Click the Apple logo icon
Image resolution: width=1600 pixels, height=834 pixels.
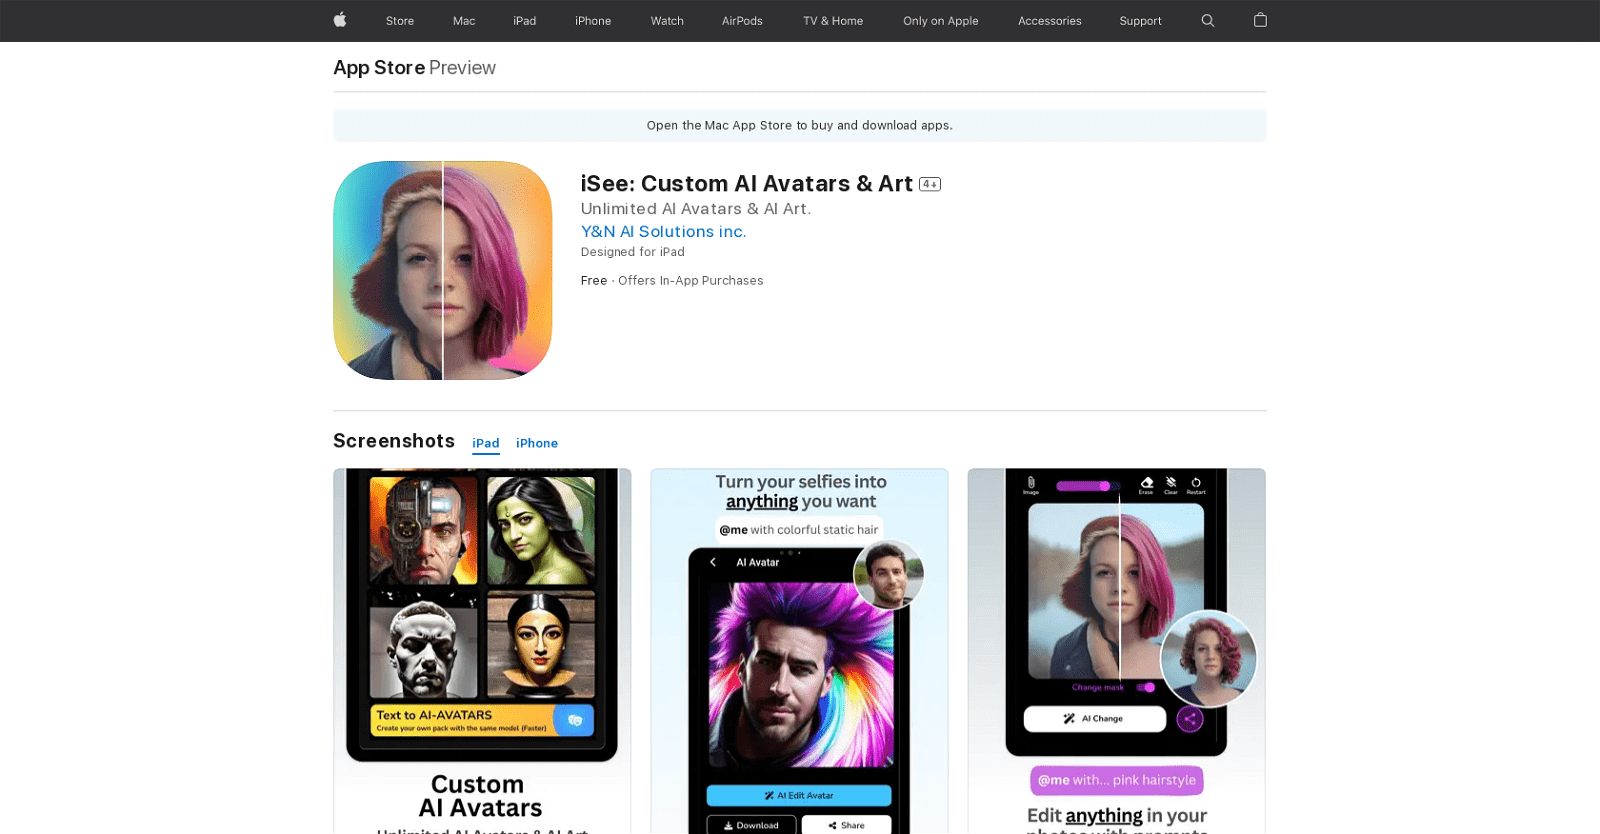(340, 20)
